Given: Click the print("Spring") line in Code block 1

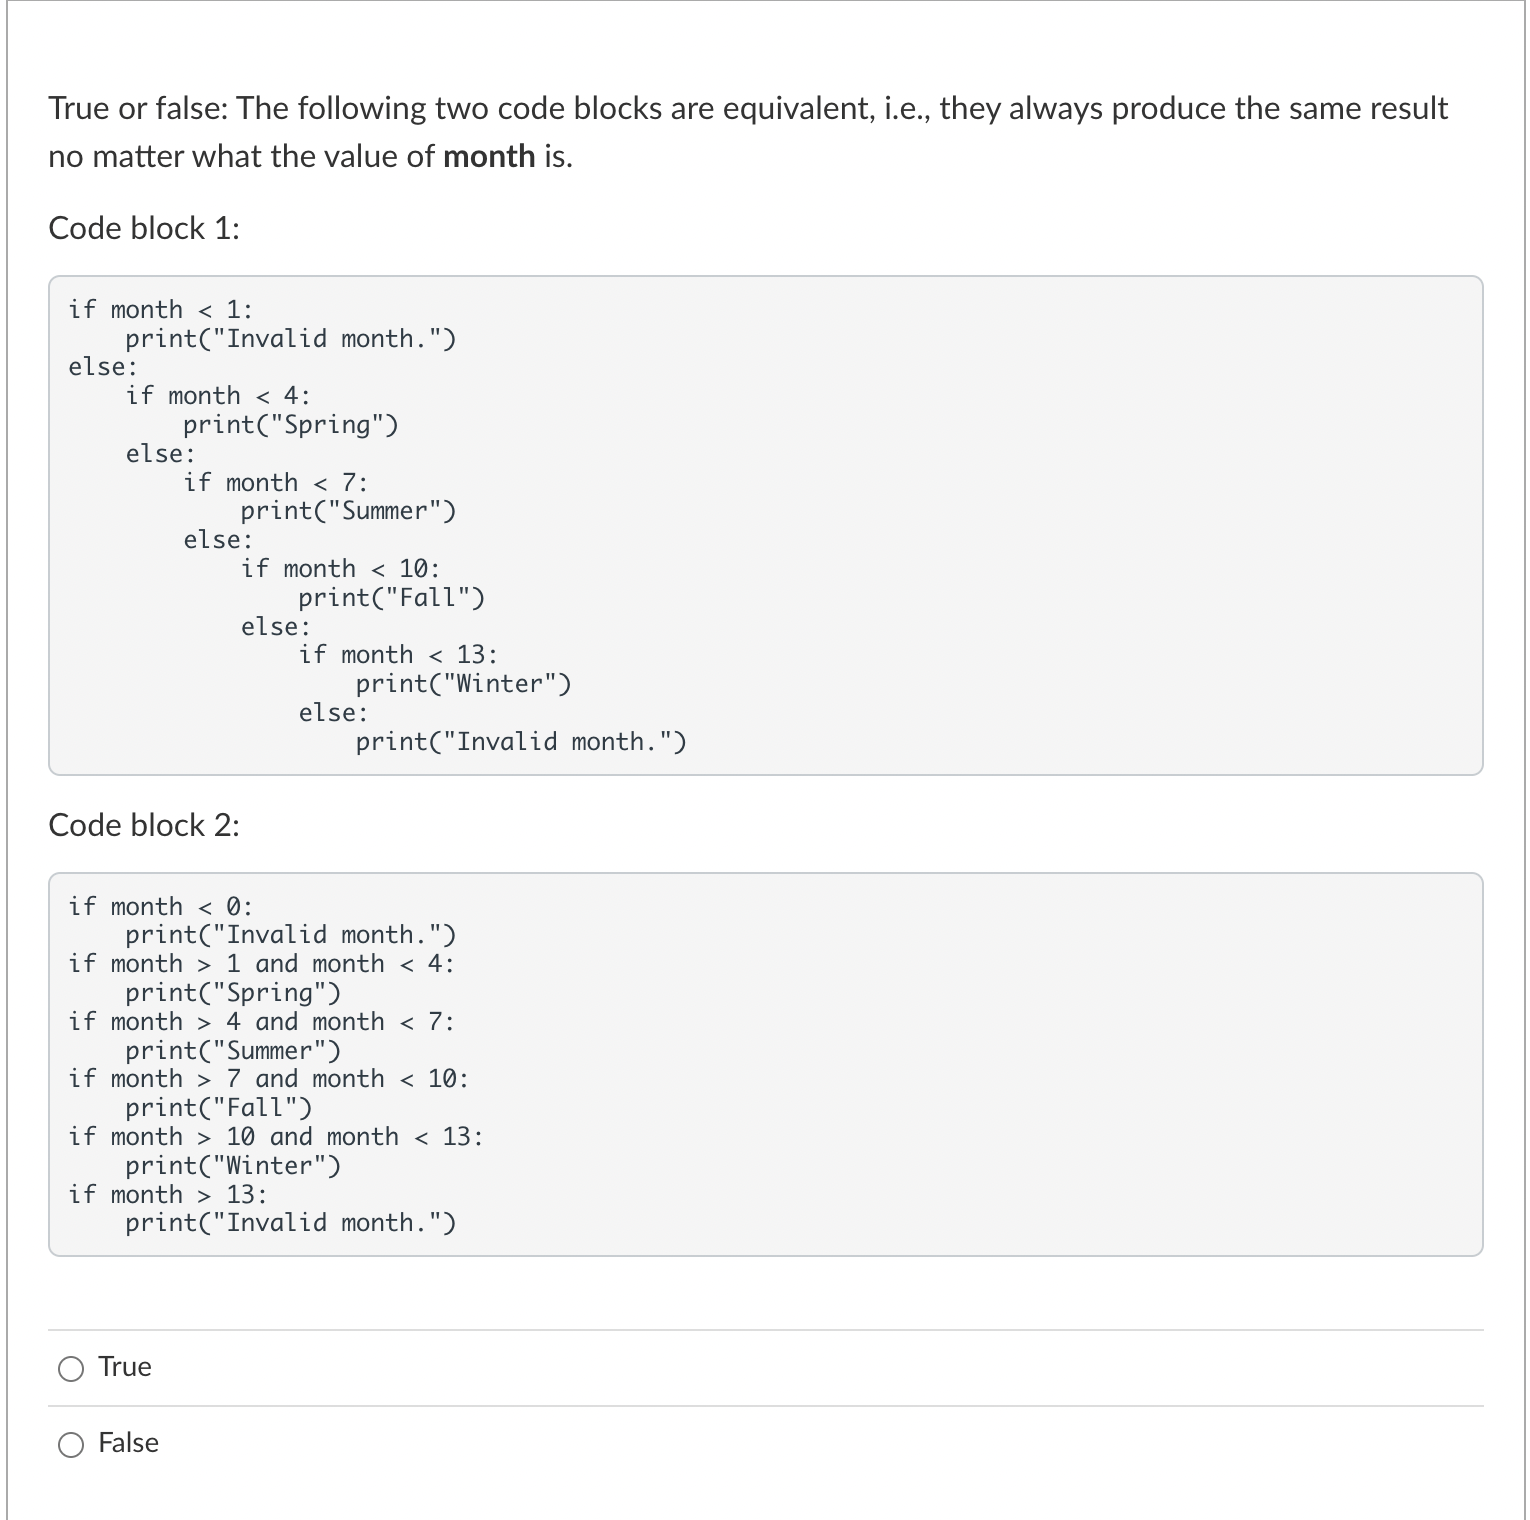Looking at the screenshot, I should pos(291,424).
